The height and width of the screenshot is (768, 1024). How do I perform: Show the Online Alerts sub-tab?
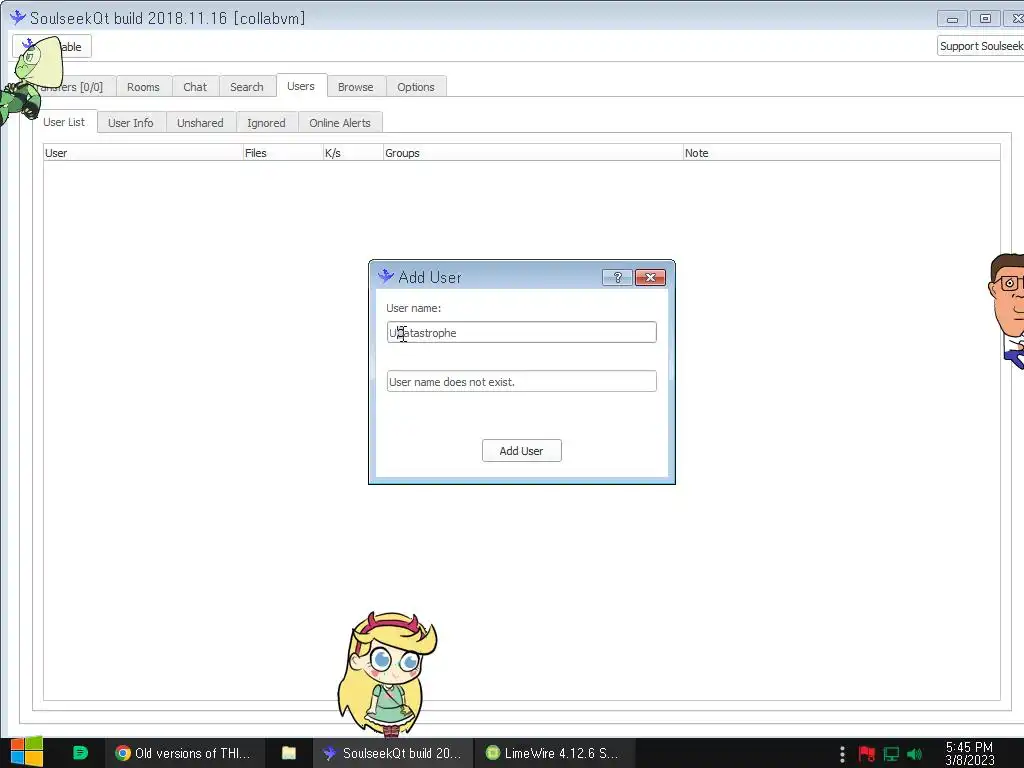340,123
